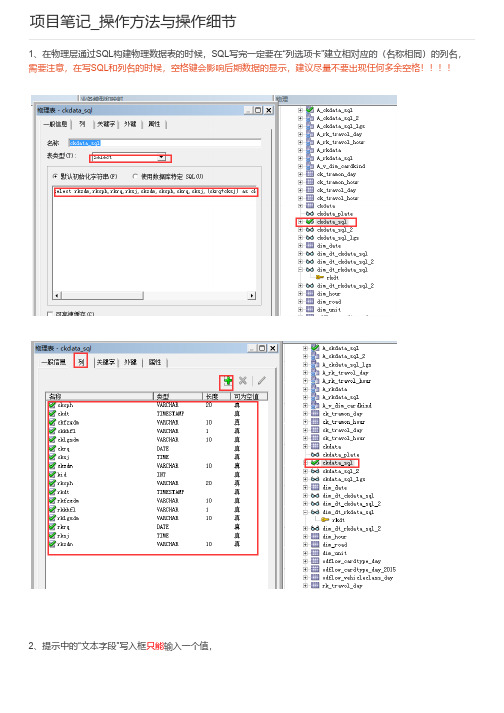504x713 pixels.
Task: Sort columns by the 类型 header
Action: pyautogui.click(x=177, y=397)
